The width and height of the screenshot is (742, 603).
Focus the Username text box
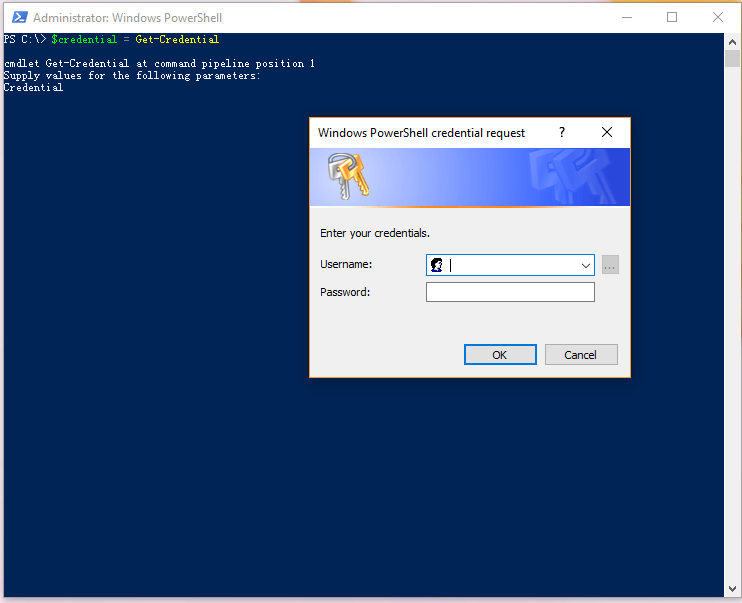510,265
